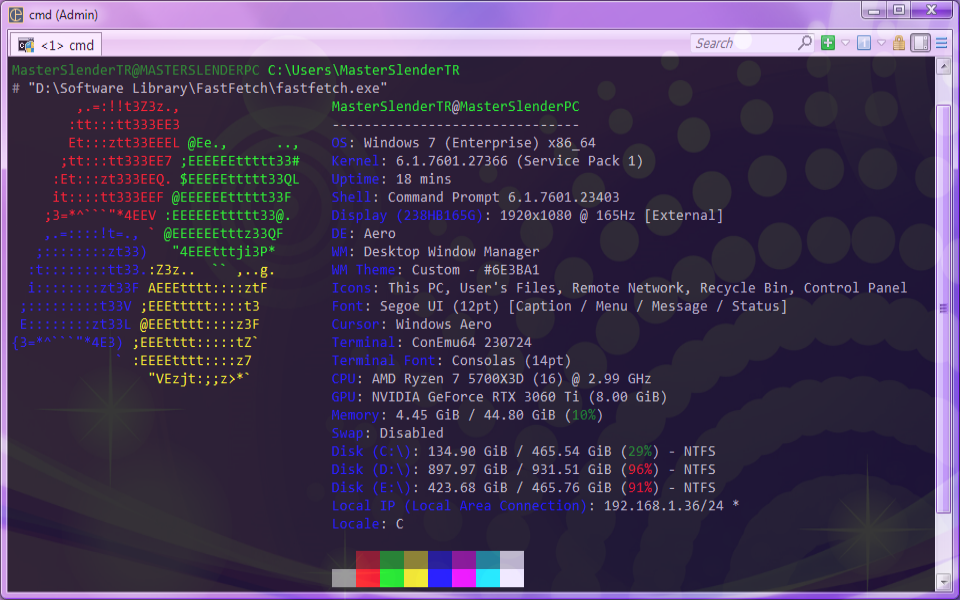Open the hamburger system menu in the toolbar

pyautogui.click(x=942, y=43)
